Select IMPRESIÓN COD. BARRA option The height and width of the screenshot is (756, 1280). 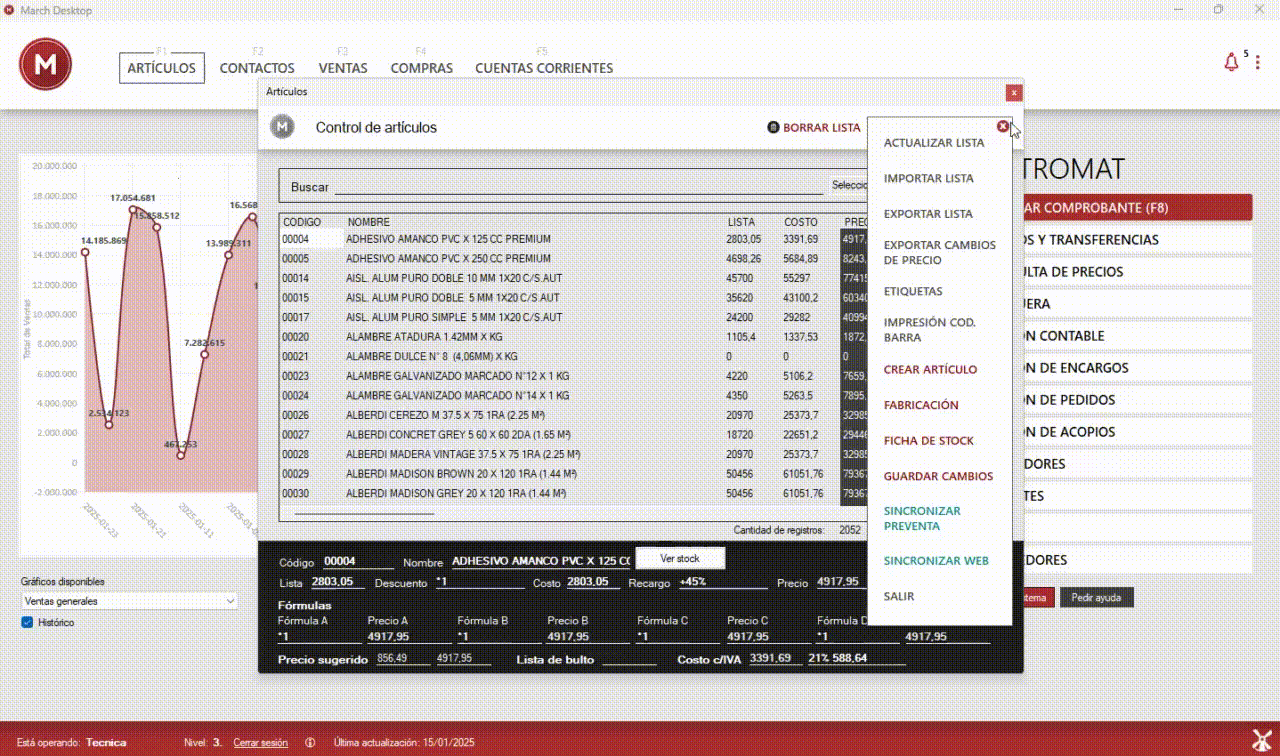click(930, 330)
